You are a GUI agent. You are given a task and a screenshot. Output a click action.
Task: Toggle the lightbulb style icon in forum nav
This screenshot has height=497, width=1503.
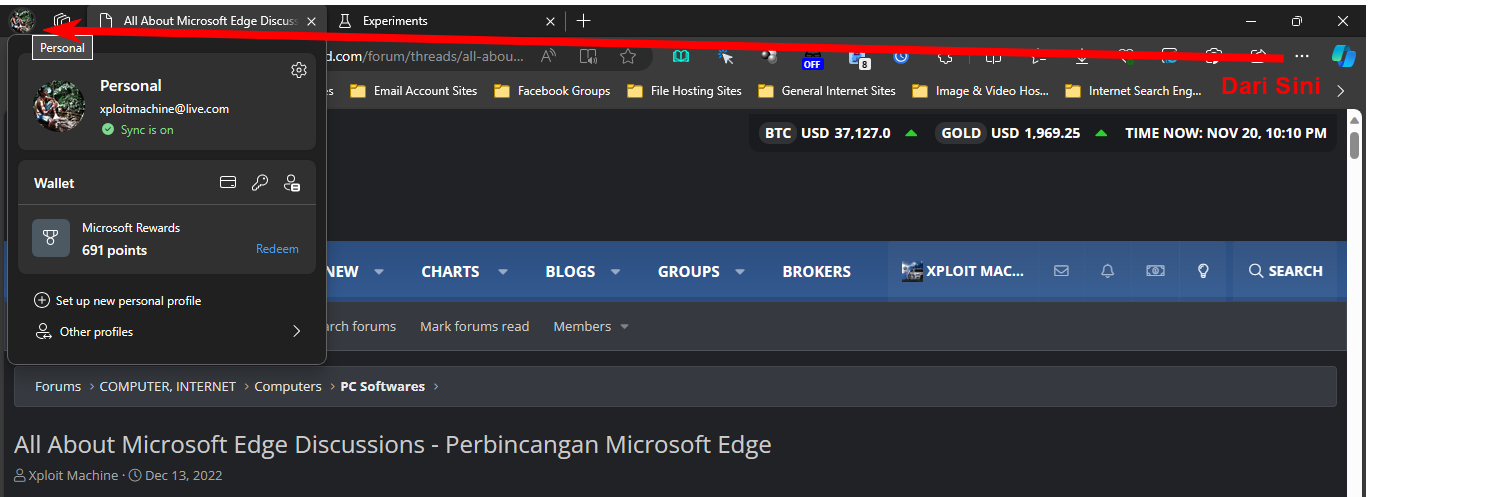pos(1204,271)
